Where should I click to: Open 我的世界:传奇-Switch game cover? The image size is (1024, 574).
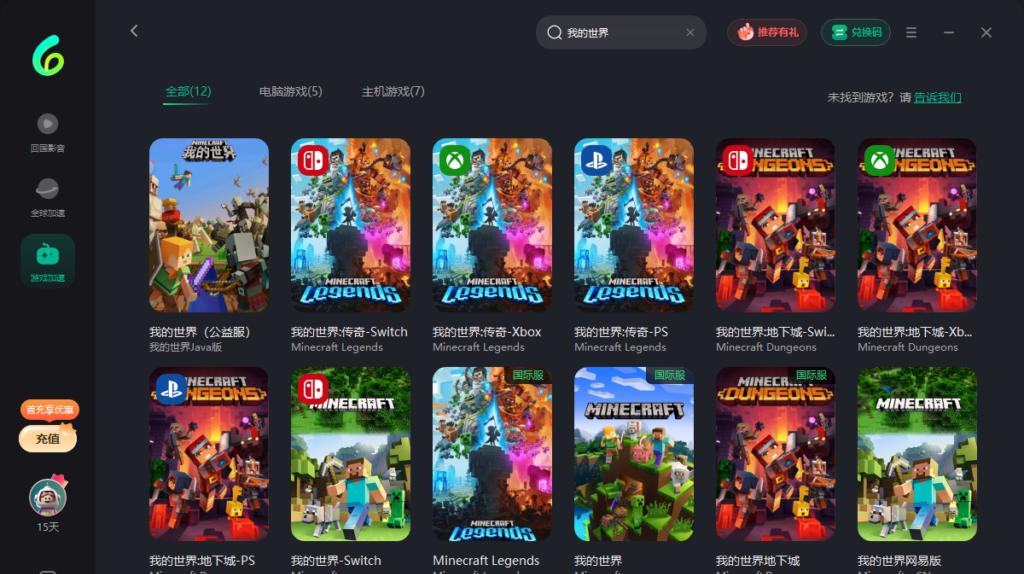click(x=351, y=225)
